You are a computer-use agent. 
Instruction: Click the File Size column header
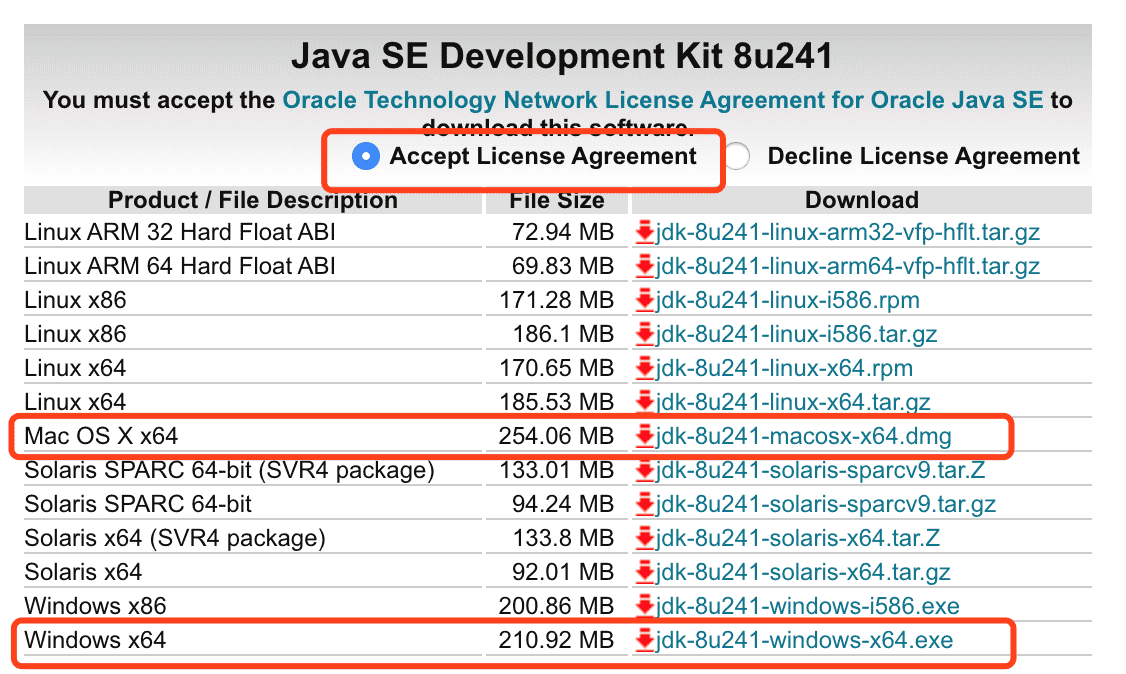point(557,200)
